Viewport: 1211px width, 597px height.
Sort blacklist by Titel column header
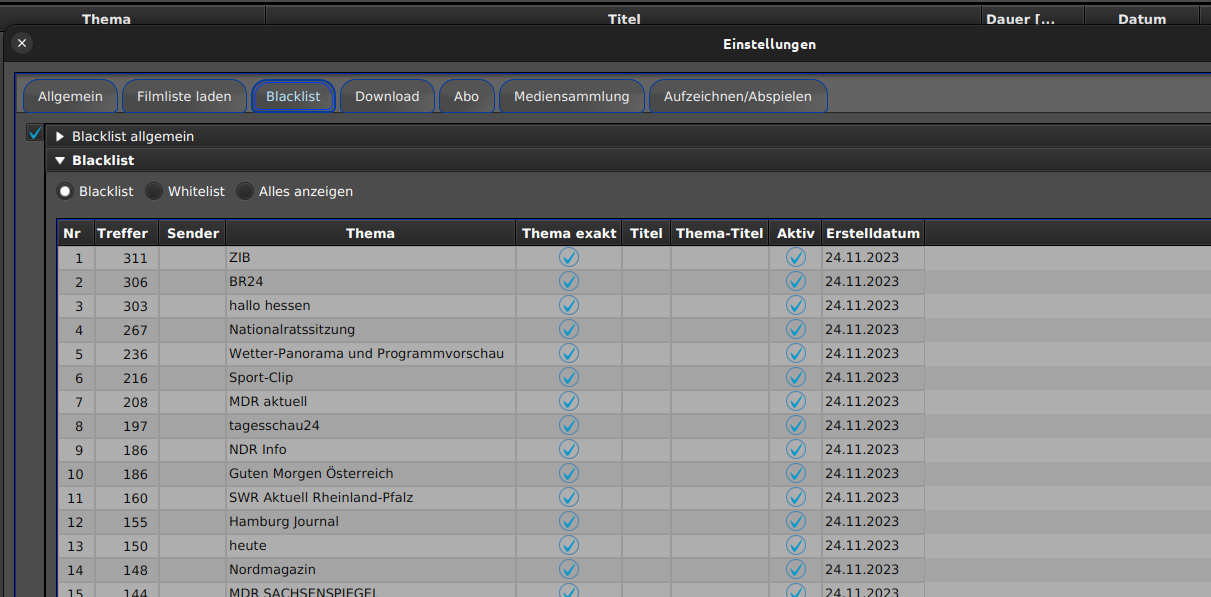tap(646, 233)
